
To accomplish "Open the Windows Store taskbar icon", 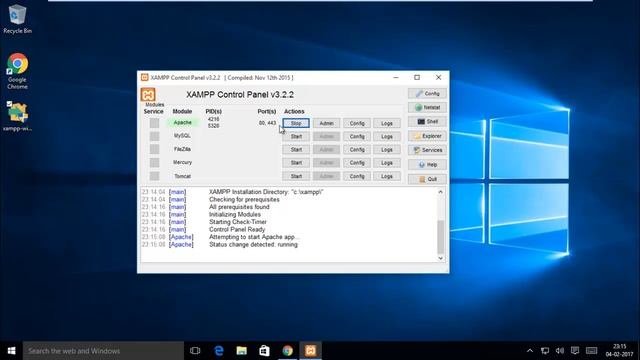I will point(264,351).
